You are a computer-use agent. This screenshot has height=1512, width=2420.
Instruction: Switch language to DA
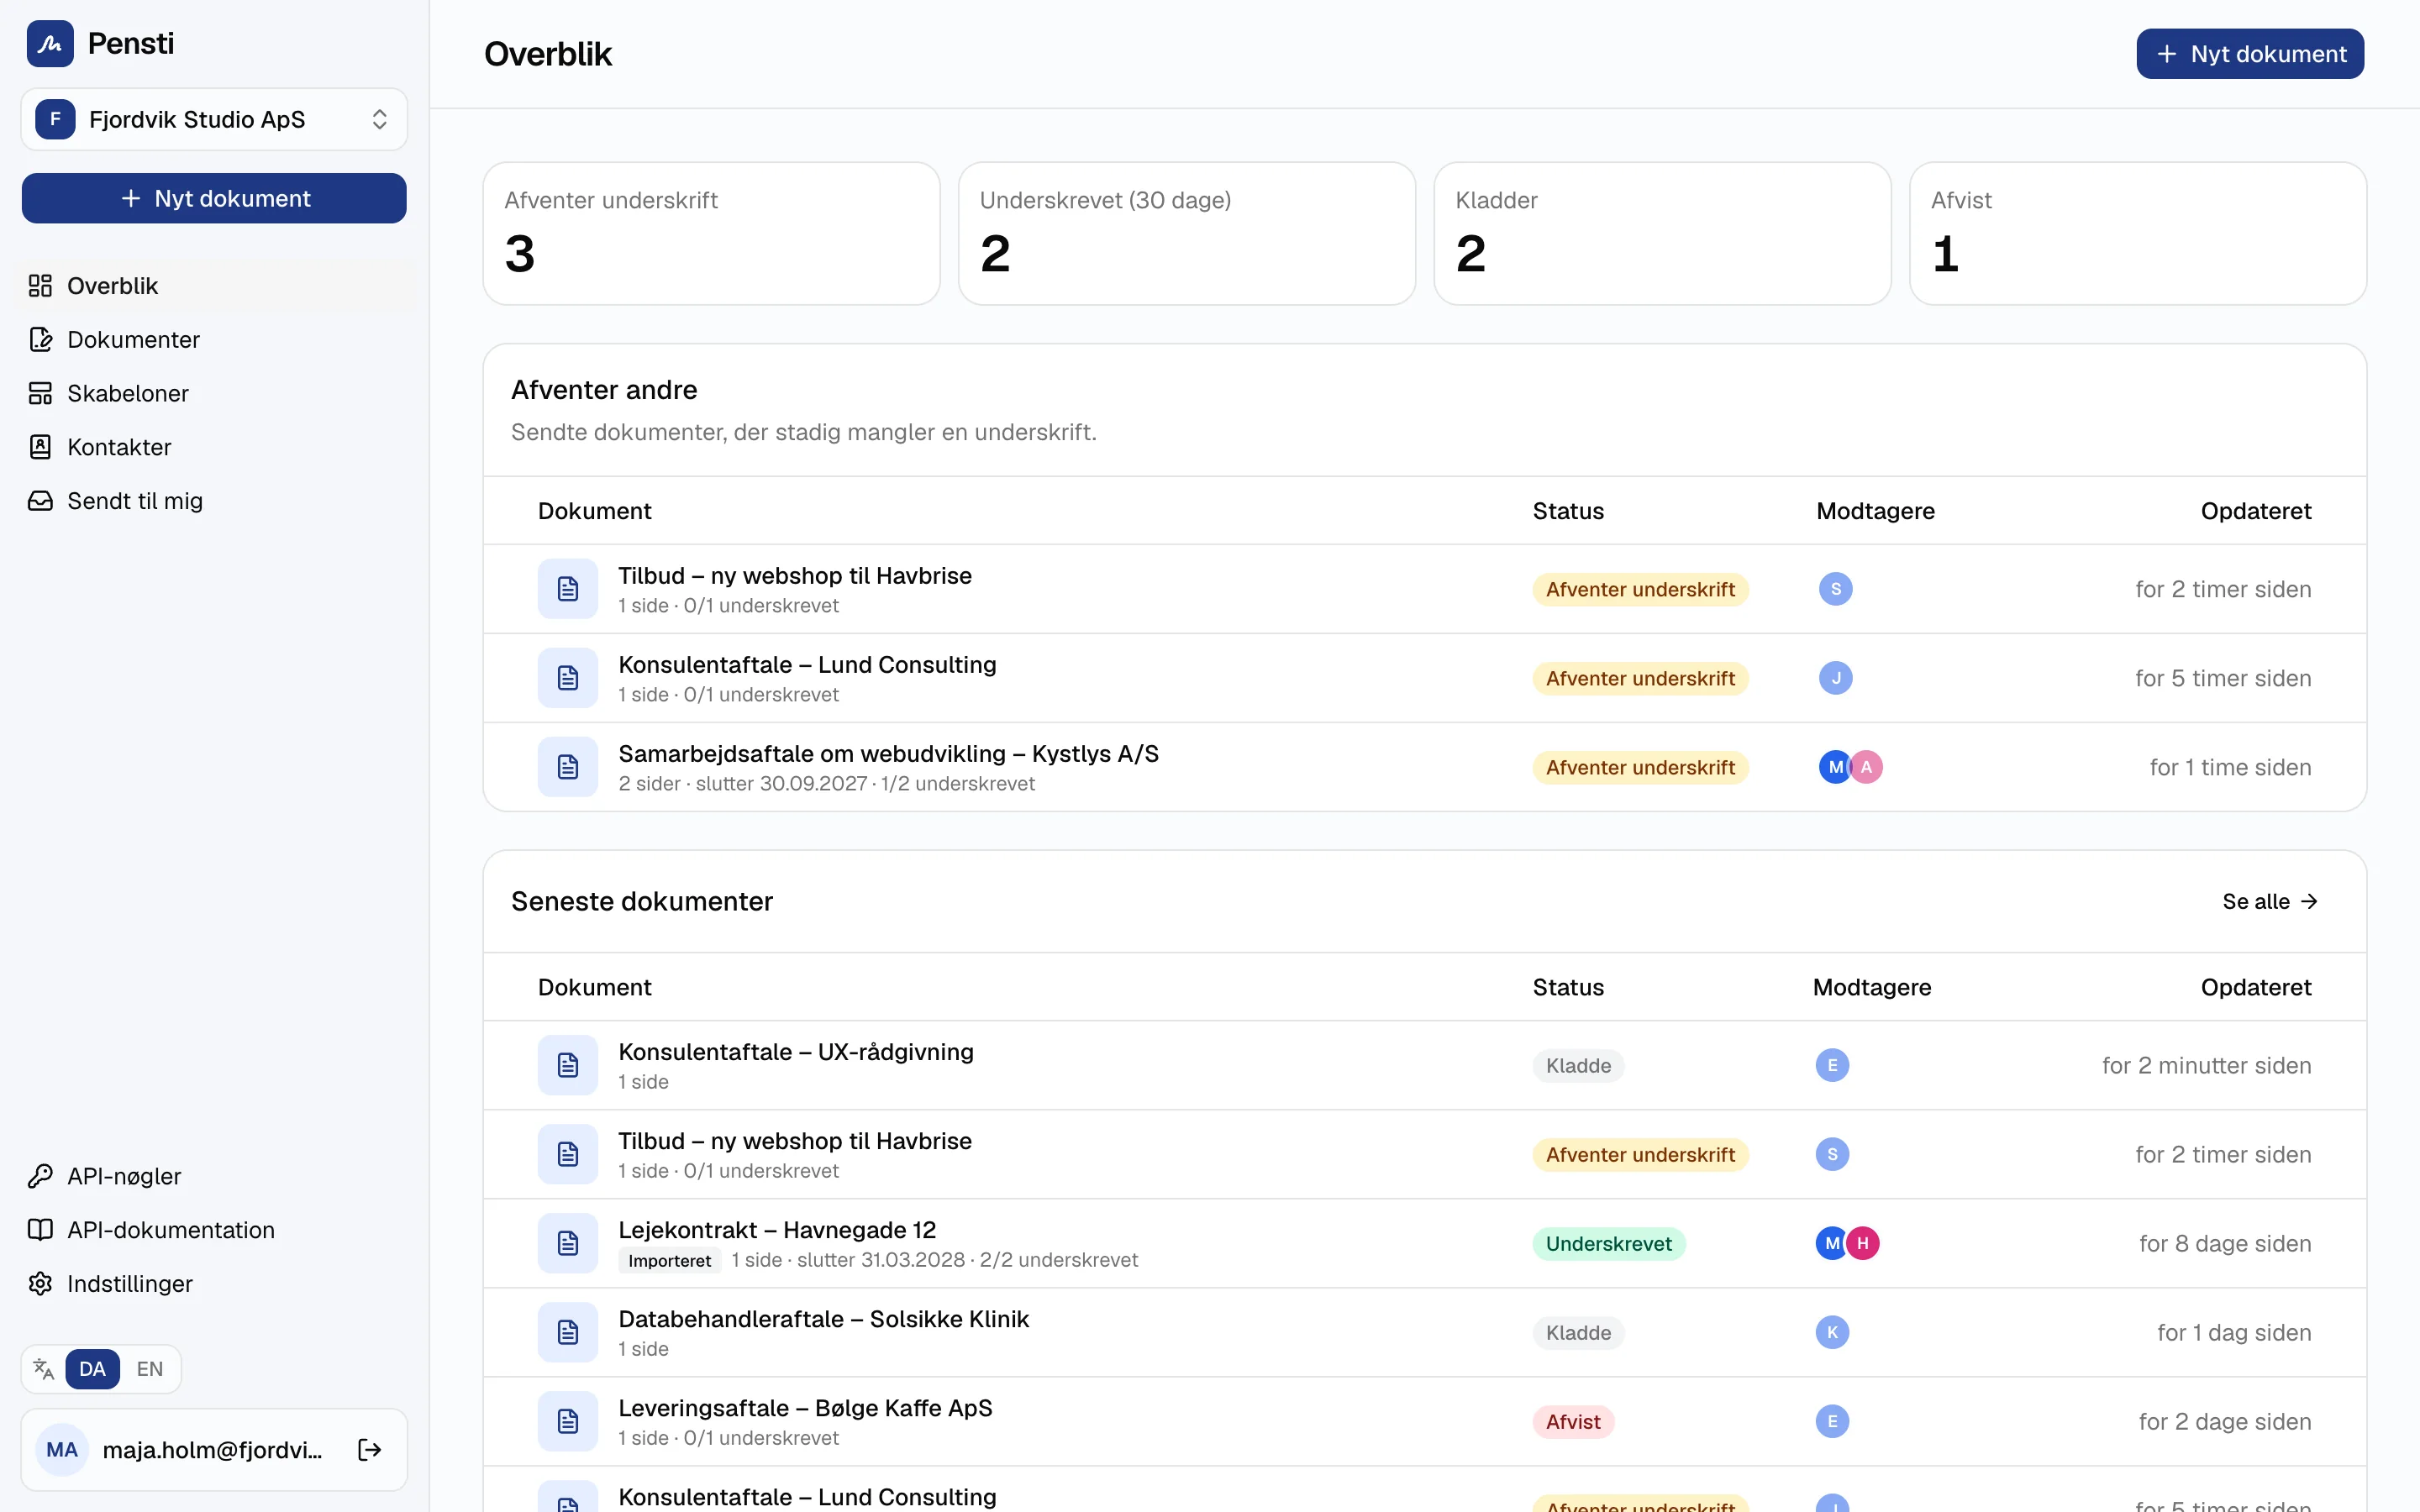(x=92, y=1369)
